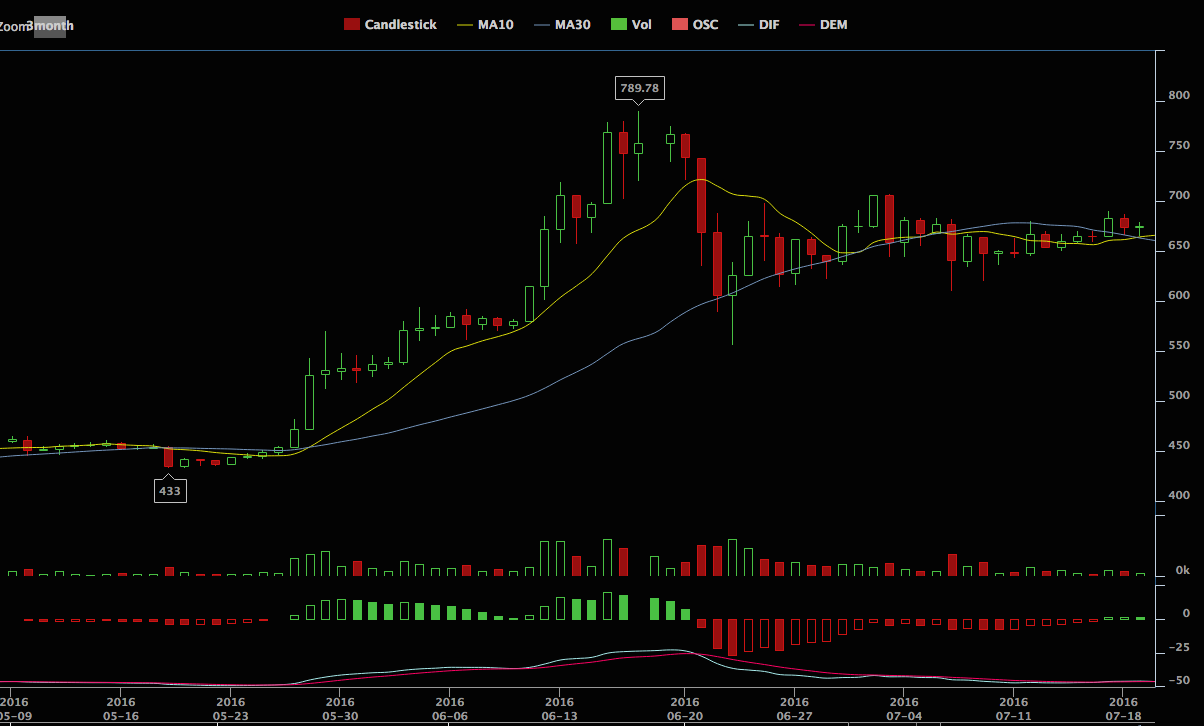Click the 800 price axis label
1204x726 pixels.
1180,96
